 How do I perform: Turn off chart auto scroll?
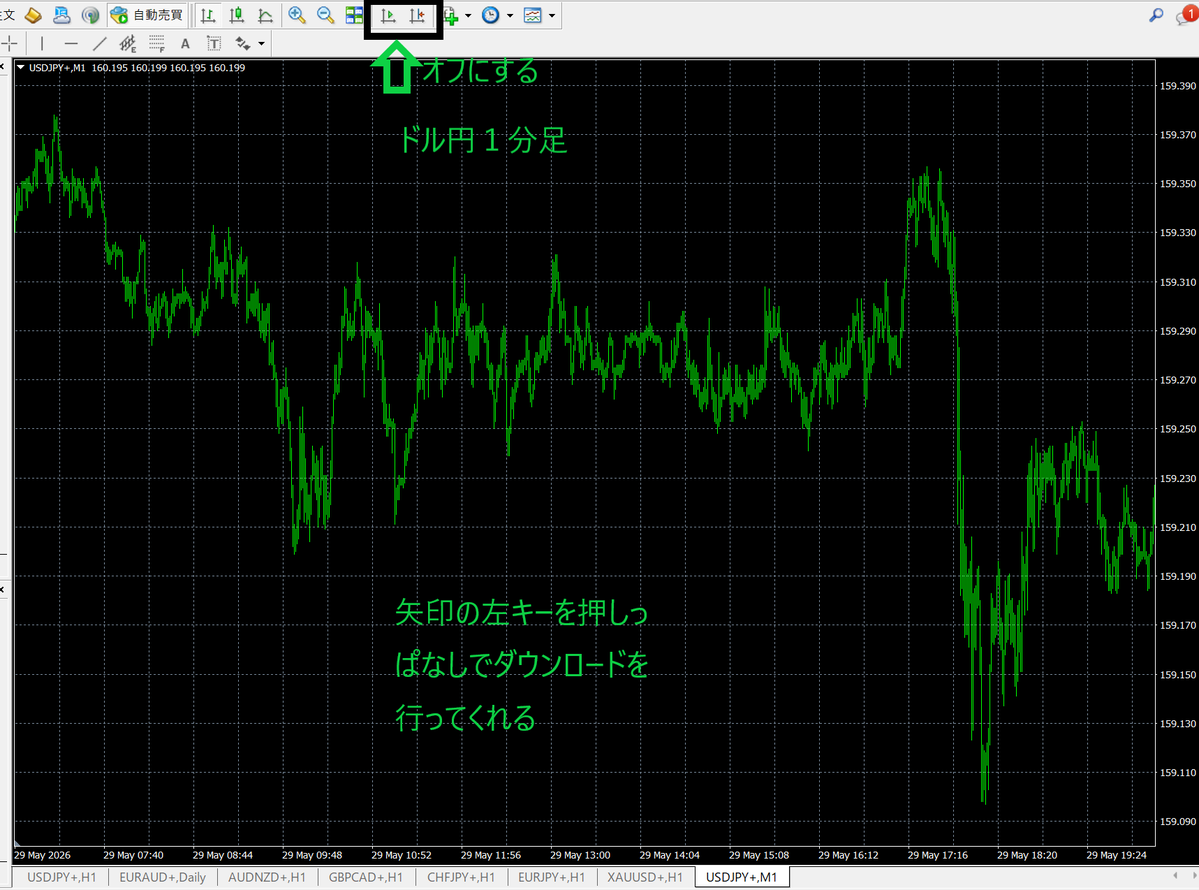click(x=388, y=15)
